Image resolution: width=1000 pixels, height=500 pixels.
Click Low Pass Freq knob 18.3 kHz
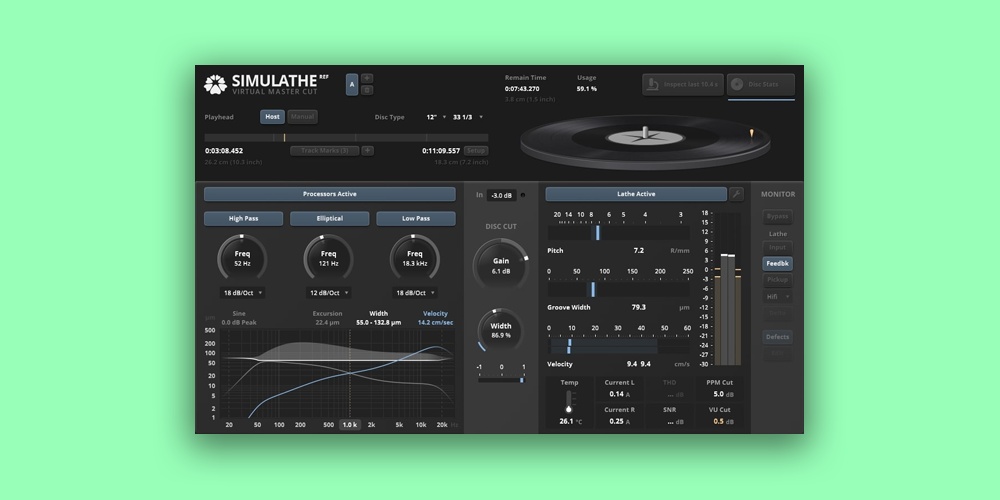(x=415, y=258)
